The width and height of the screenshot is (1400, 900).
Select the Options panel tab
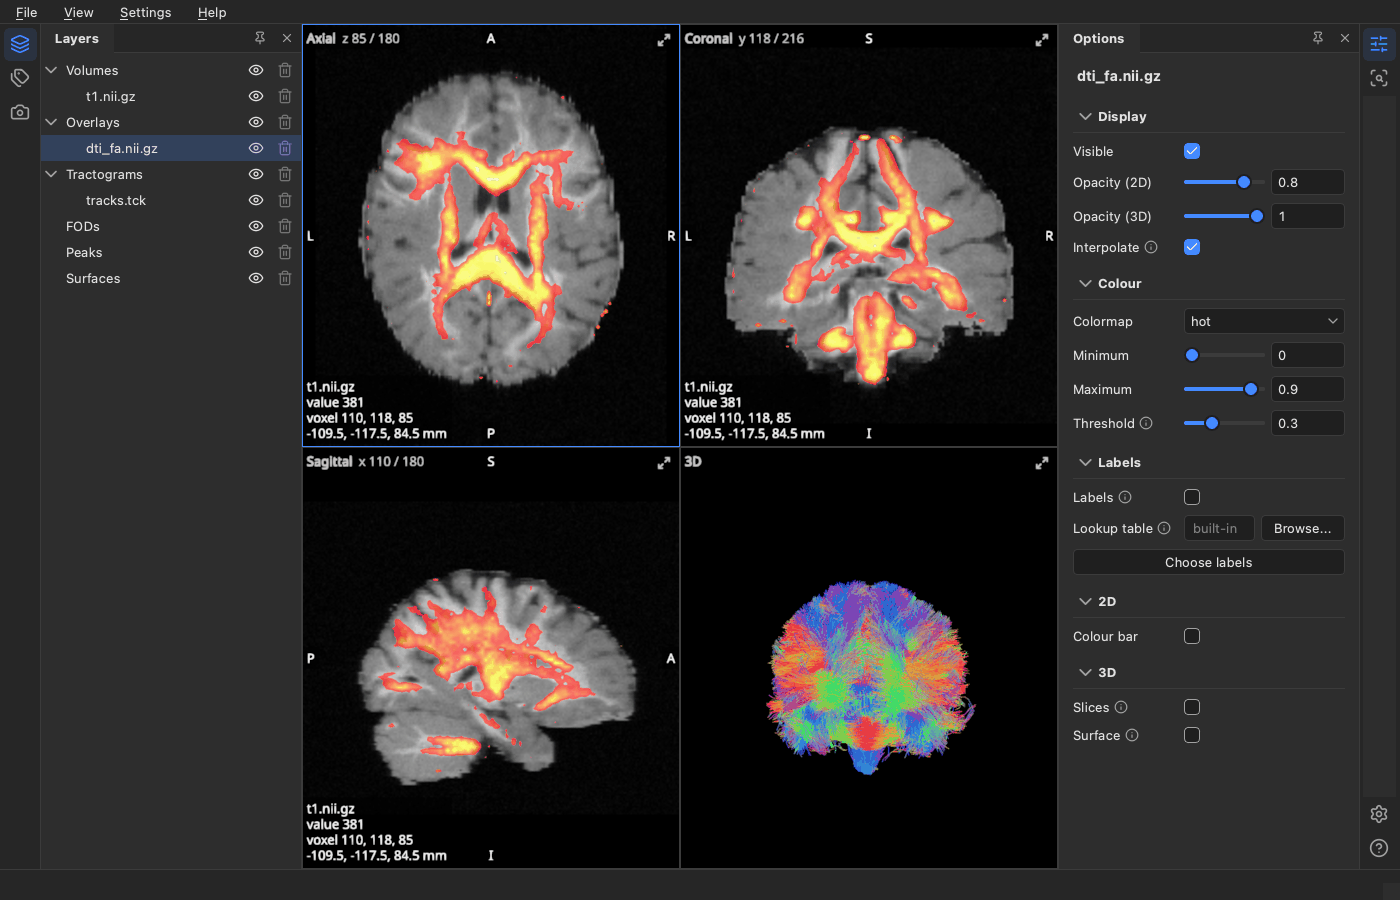pos(1098,38)
